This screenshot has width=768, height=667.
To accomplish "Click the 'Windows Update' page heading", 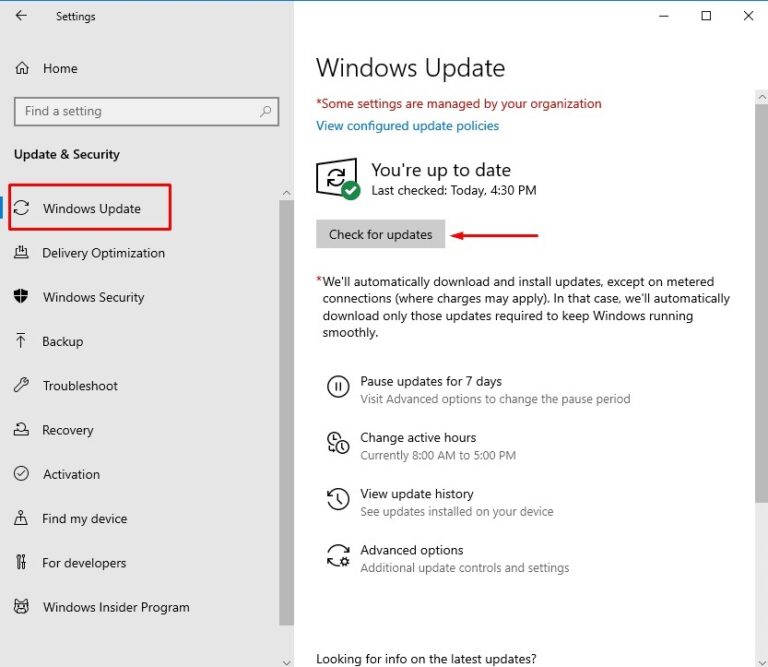I will pos(410,68).
